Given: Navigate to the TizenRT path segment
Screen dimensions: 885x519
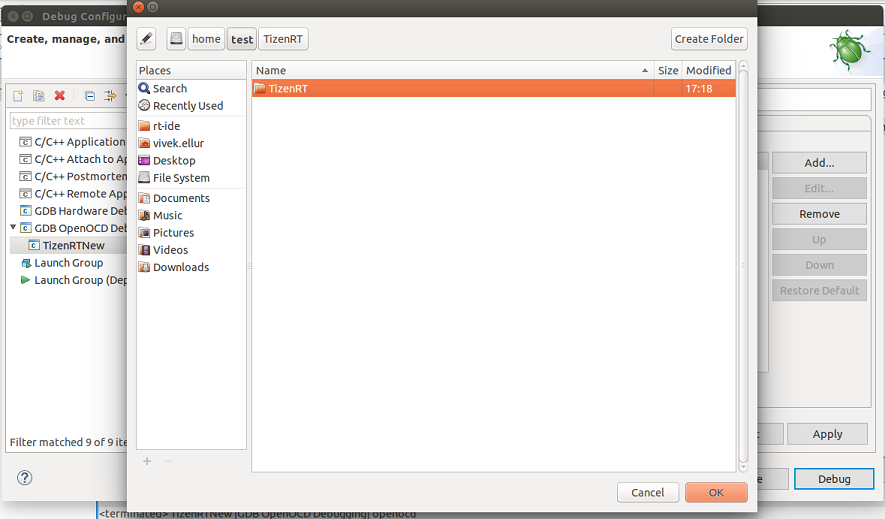Looking at the screenshot, I should click(x=284, y=39).
